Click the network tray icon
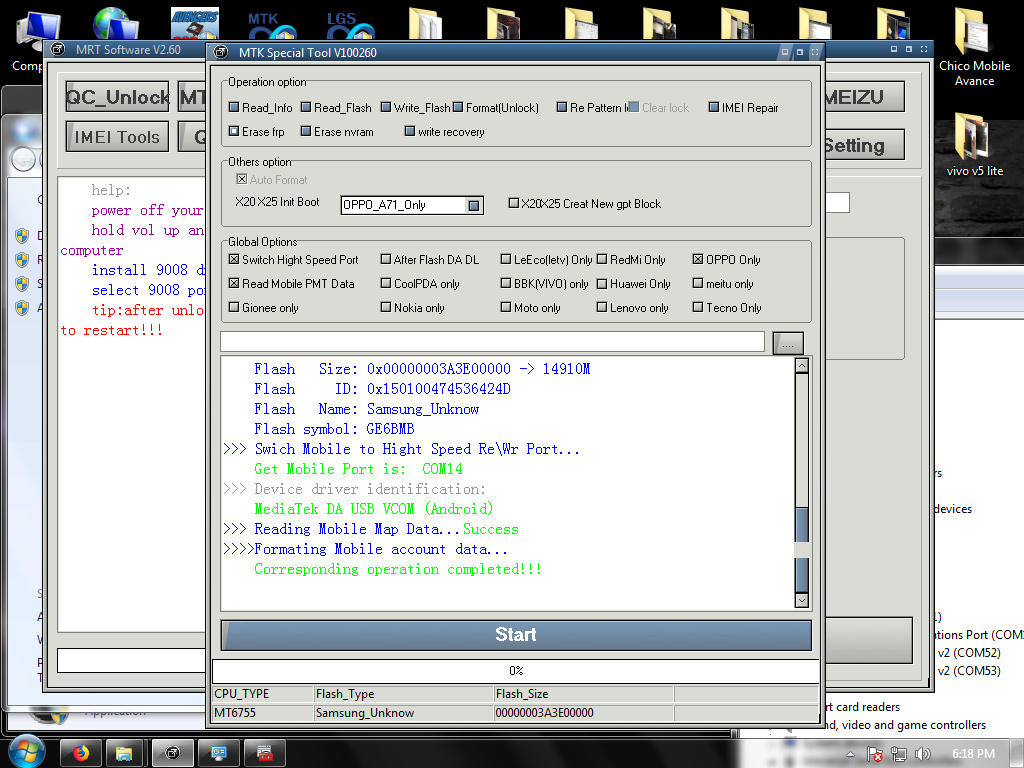The image size is (1024, 768). pyautogui.click(x=899, y=754)
